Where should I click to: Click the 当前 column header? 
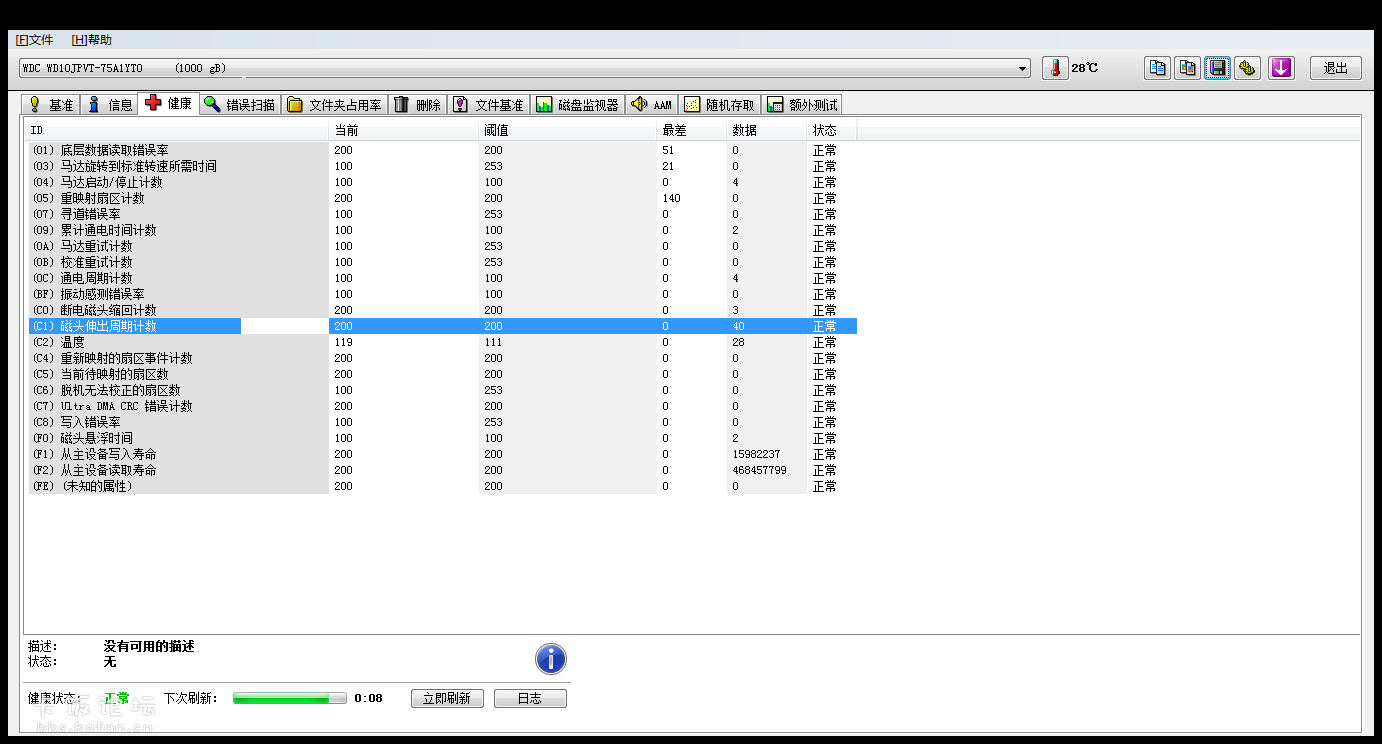[404, 131]
